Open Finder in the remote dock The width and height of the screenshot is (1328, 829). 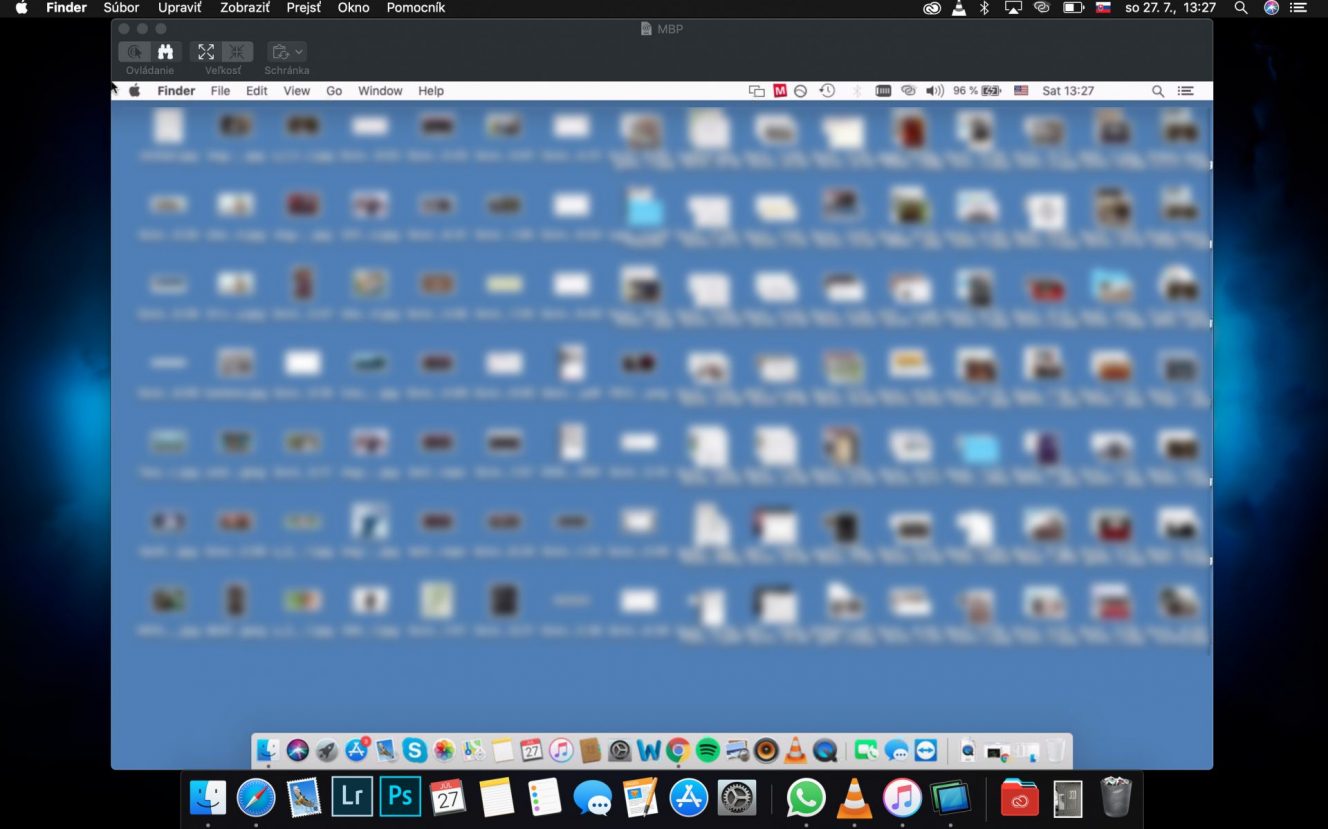pos(268,750)
